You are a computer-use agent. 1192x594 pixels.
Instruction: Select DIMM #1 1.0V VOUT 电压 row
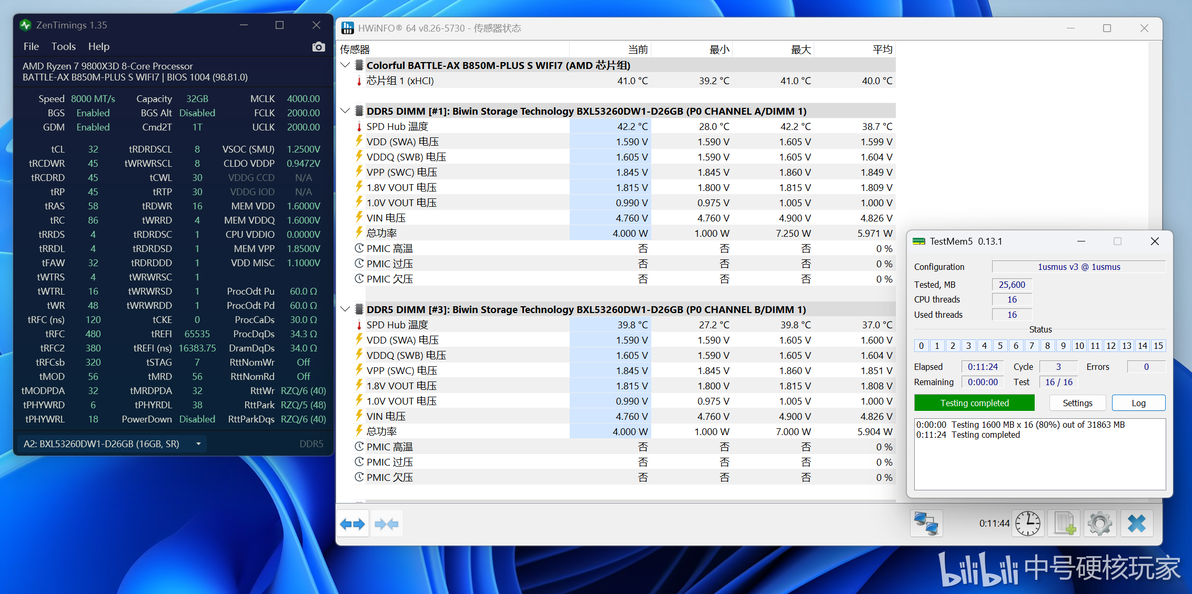617,202
